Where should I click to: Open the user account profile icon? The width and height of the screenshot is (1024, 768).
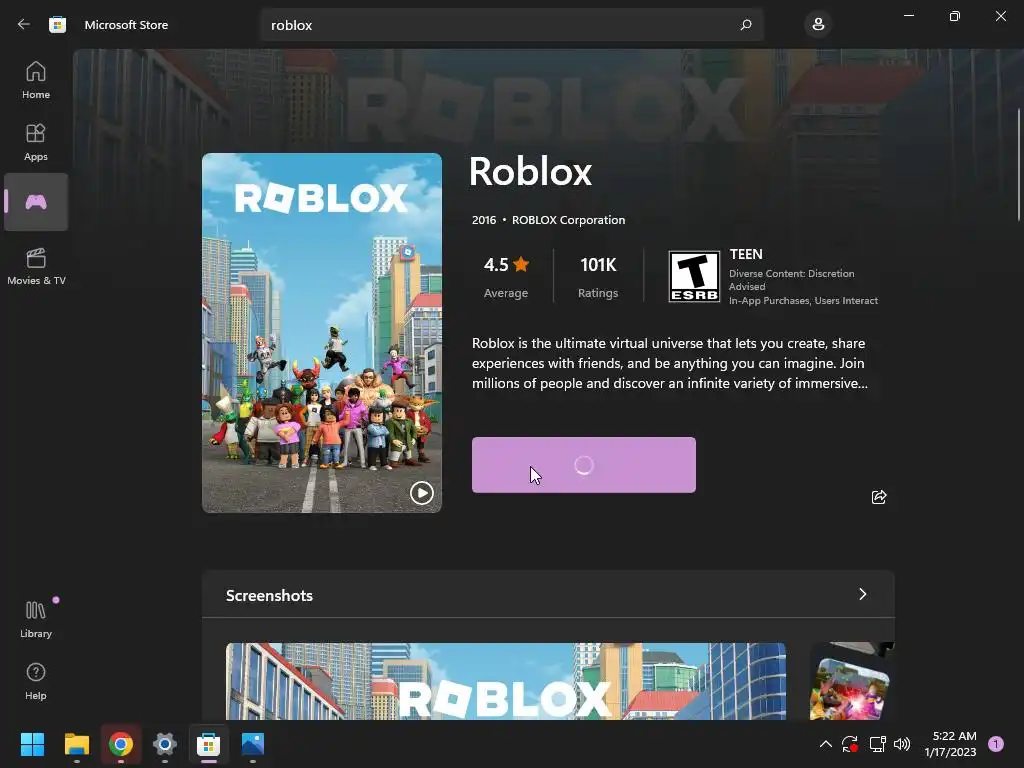[x=818, y=25]
